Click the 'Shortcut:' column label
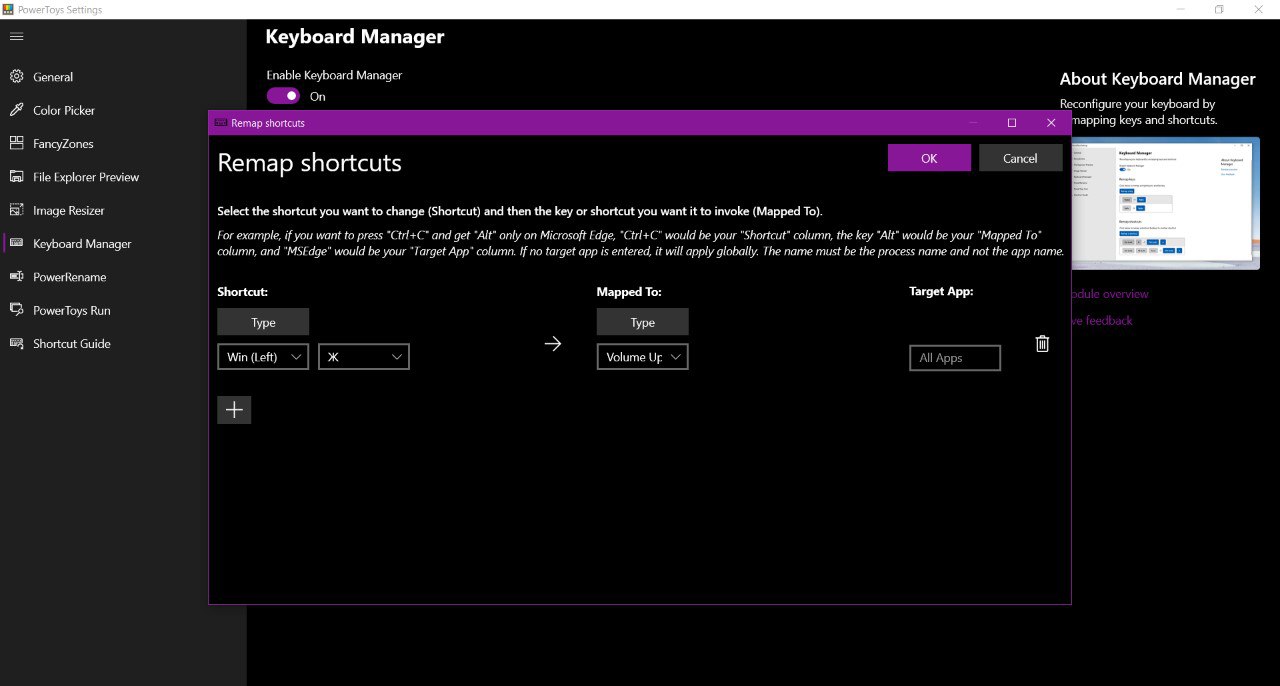The image size is (1280, 686). click(242, 292)
